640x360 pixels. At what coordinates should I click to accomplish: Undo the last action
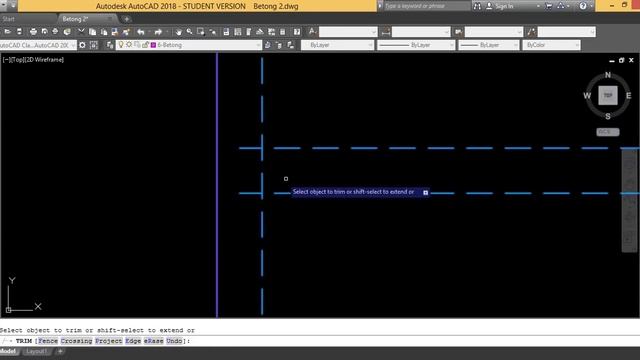(141, 32)
